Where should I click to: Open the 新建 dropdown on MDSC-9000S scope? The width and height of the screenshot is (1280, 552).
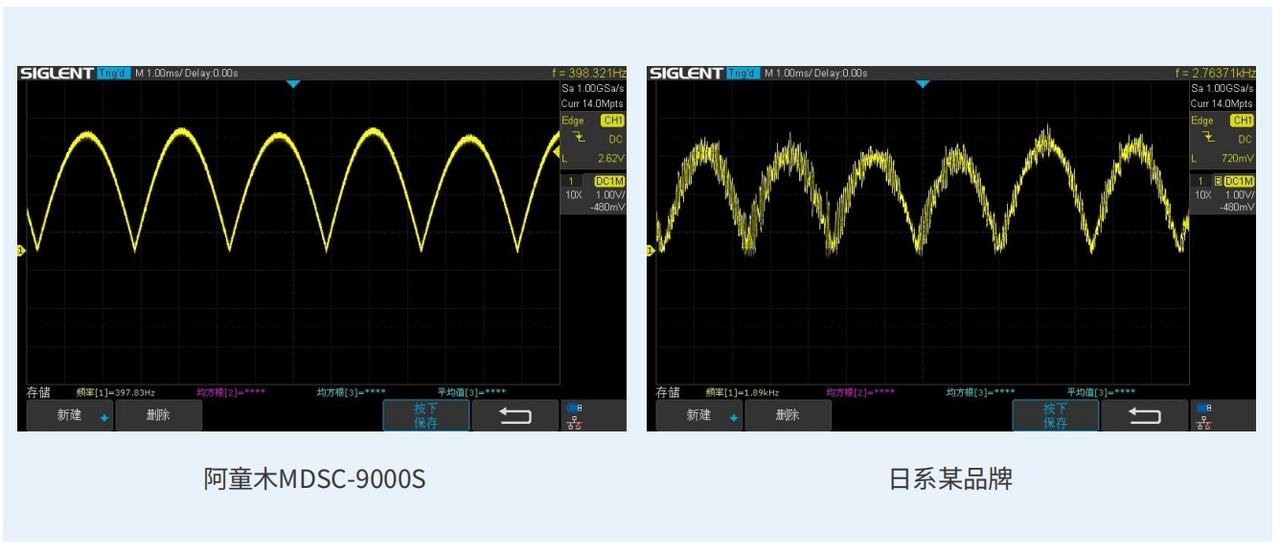tap(69, 416)
